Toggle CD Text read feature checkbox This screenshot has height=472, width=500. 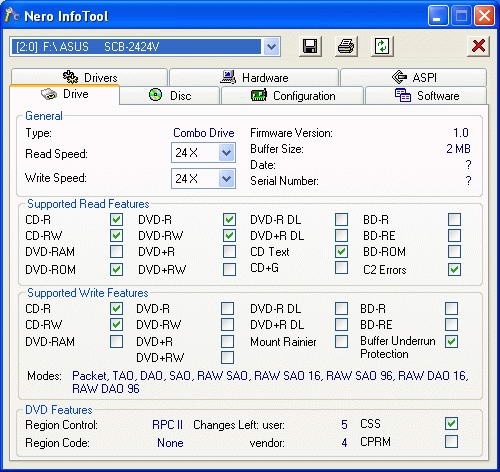(341, 252)
